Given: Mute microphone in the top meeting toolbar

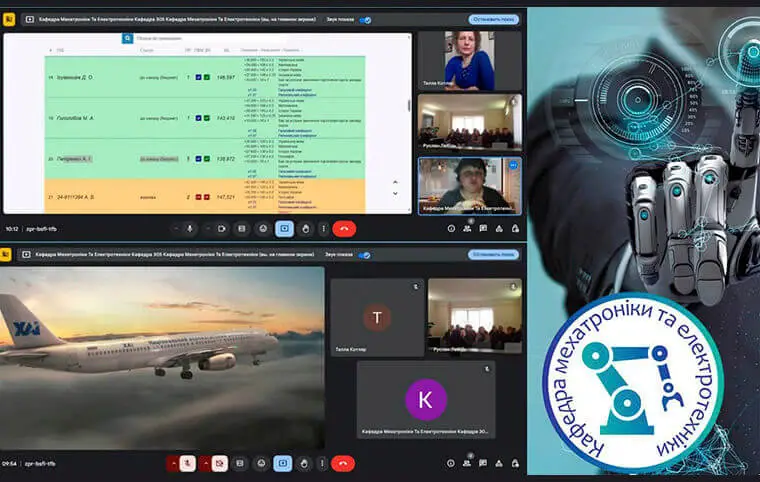Looking at the screenshot, I should click(x=190, y=228).
